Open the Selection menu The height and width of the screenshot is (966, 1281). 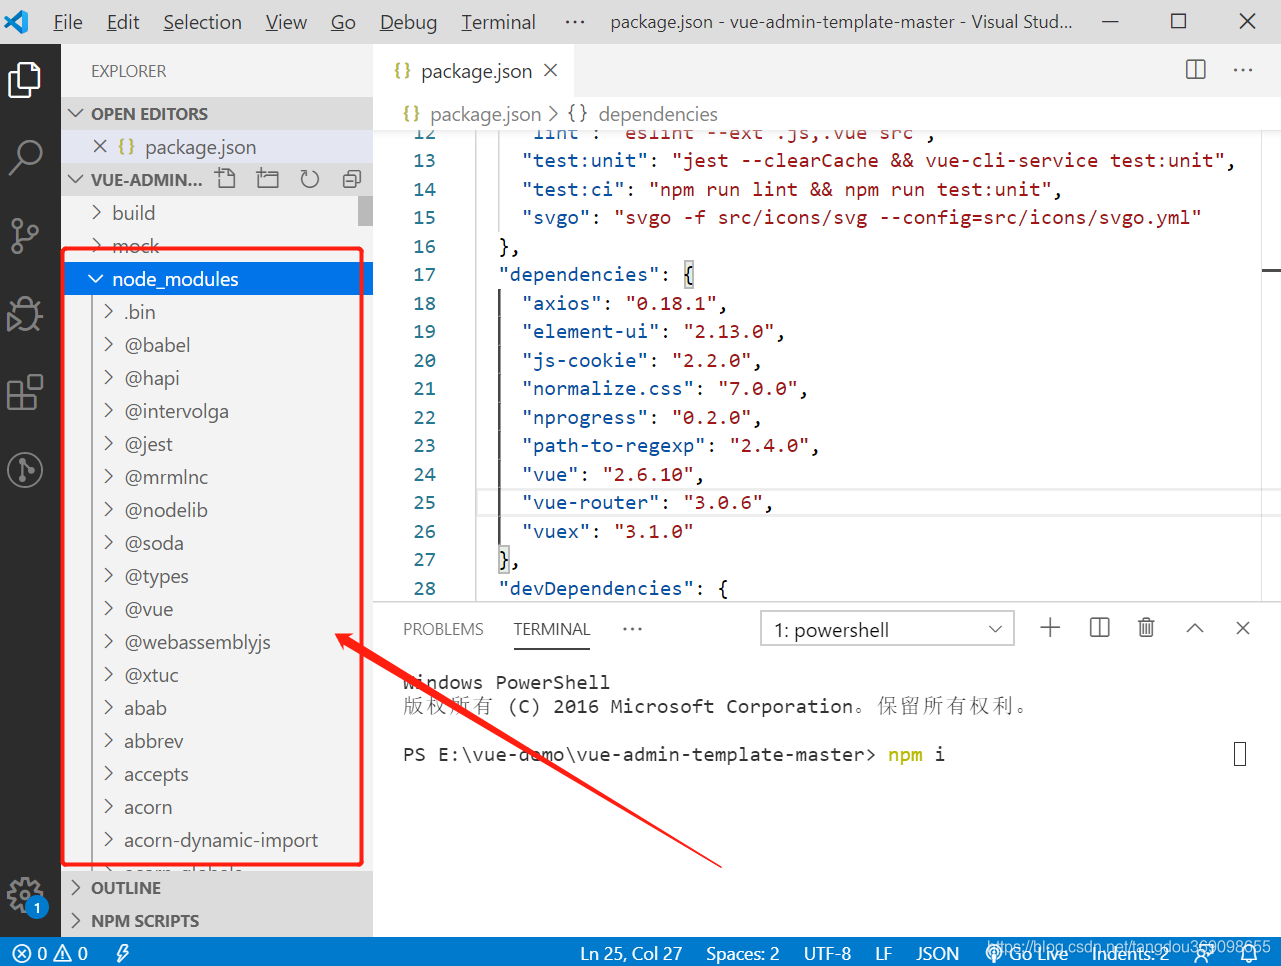tap(202, 22)
